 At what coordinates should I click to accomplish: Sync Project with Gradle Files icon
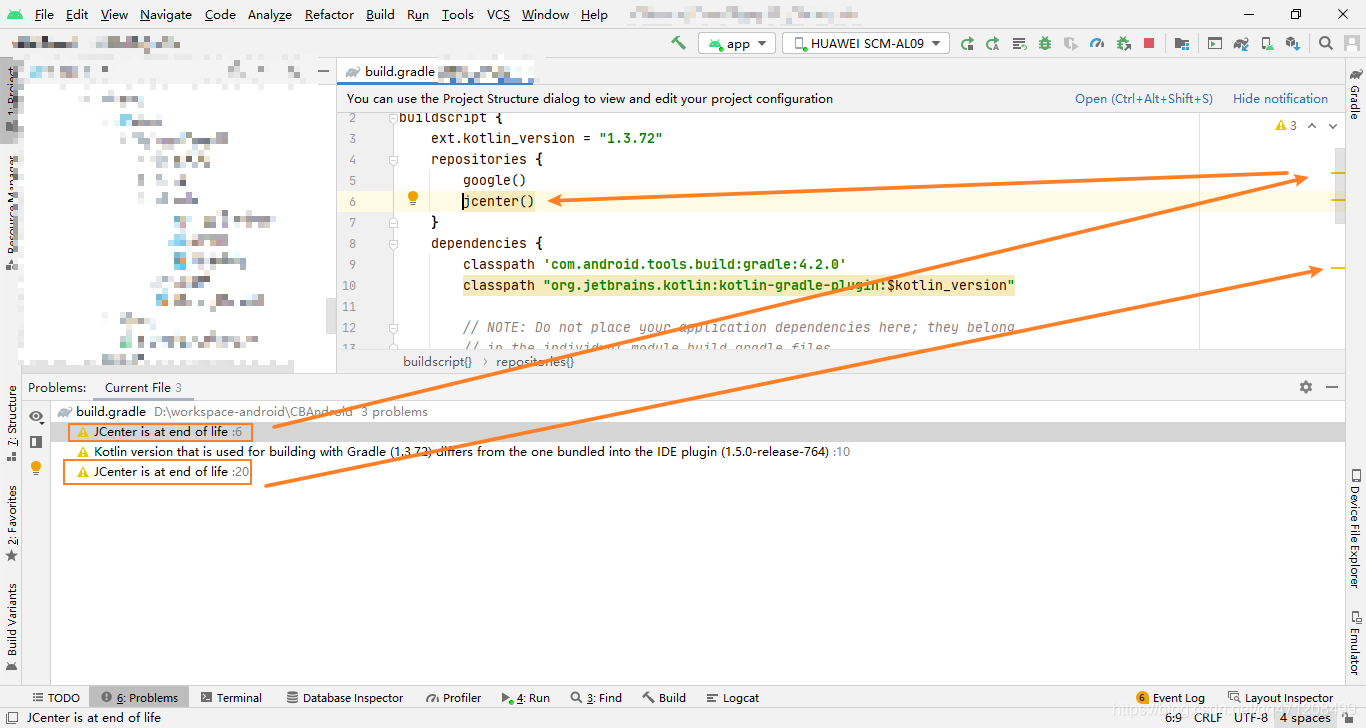point(1241,43)
